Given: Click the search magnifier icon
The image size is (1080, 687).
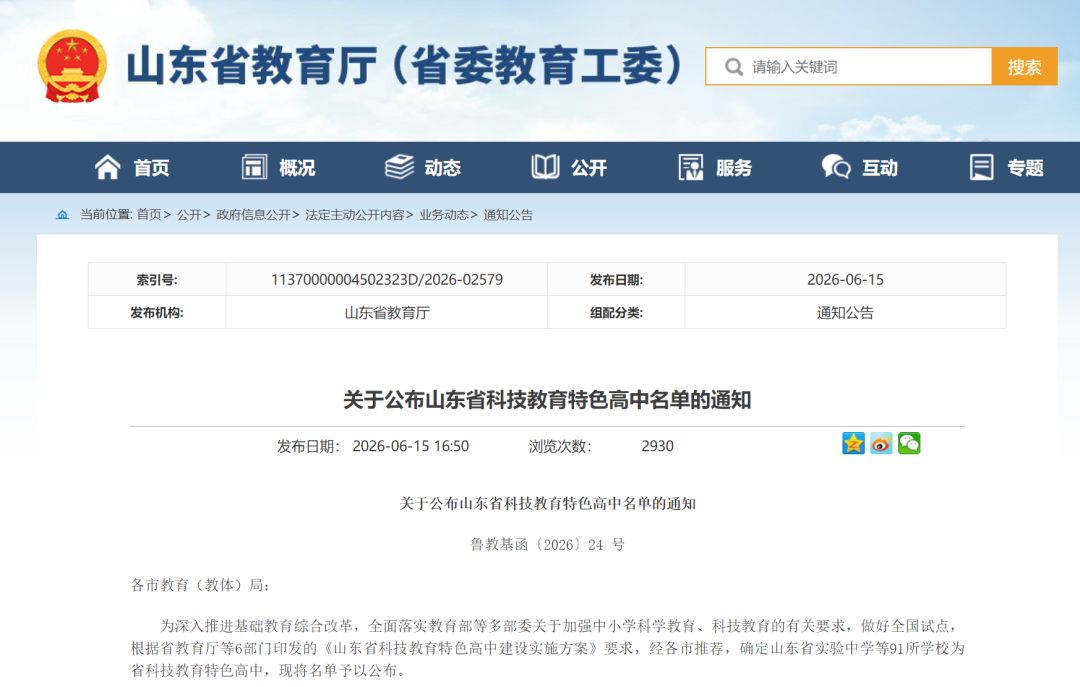Looking at the screenshot, I should [734, 67].
